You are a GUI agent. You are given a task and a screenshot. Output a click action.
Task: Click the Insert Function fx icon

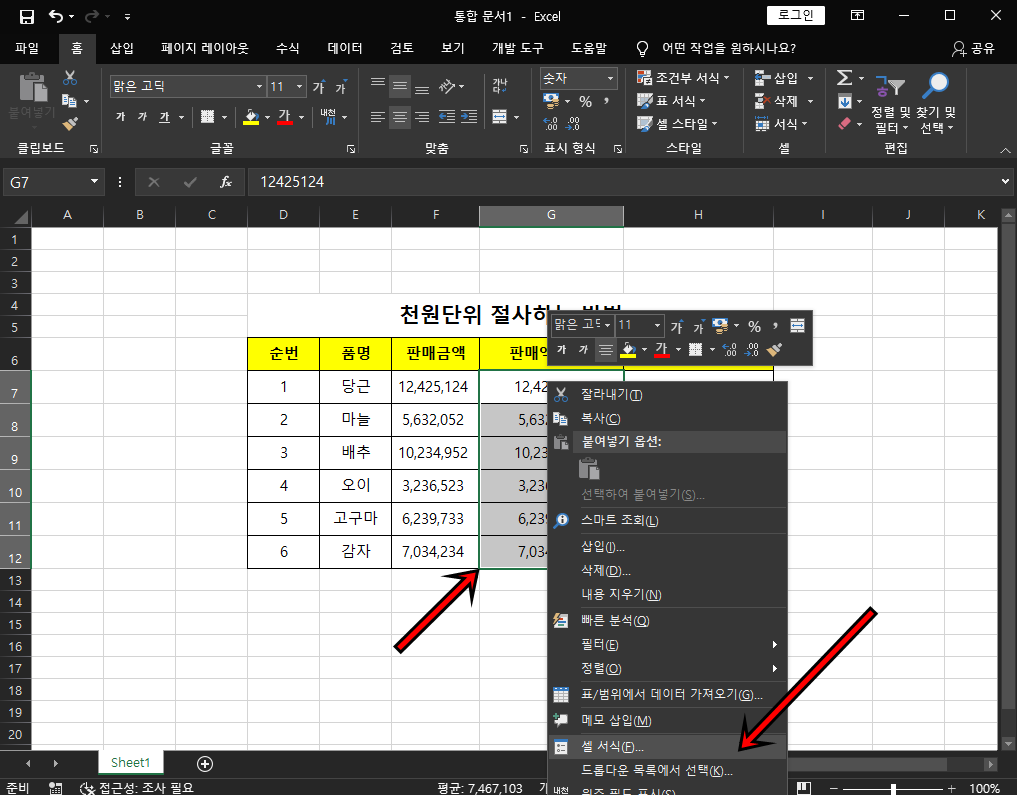tap(226, 182)
